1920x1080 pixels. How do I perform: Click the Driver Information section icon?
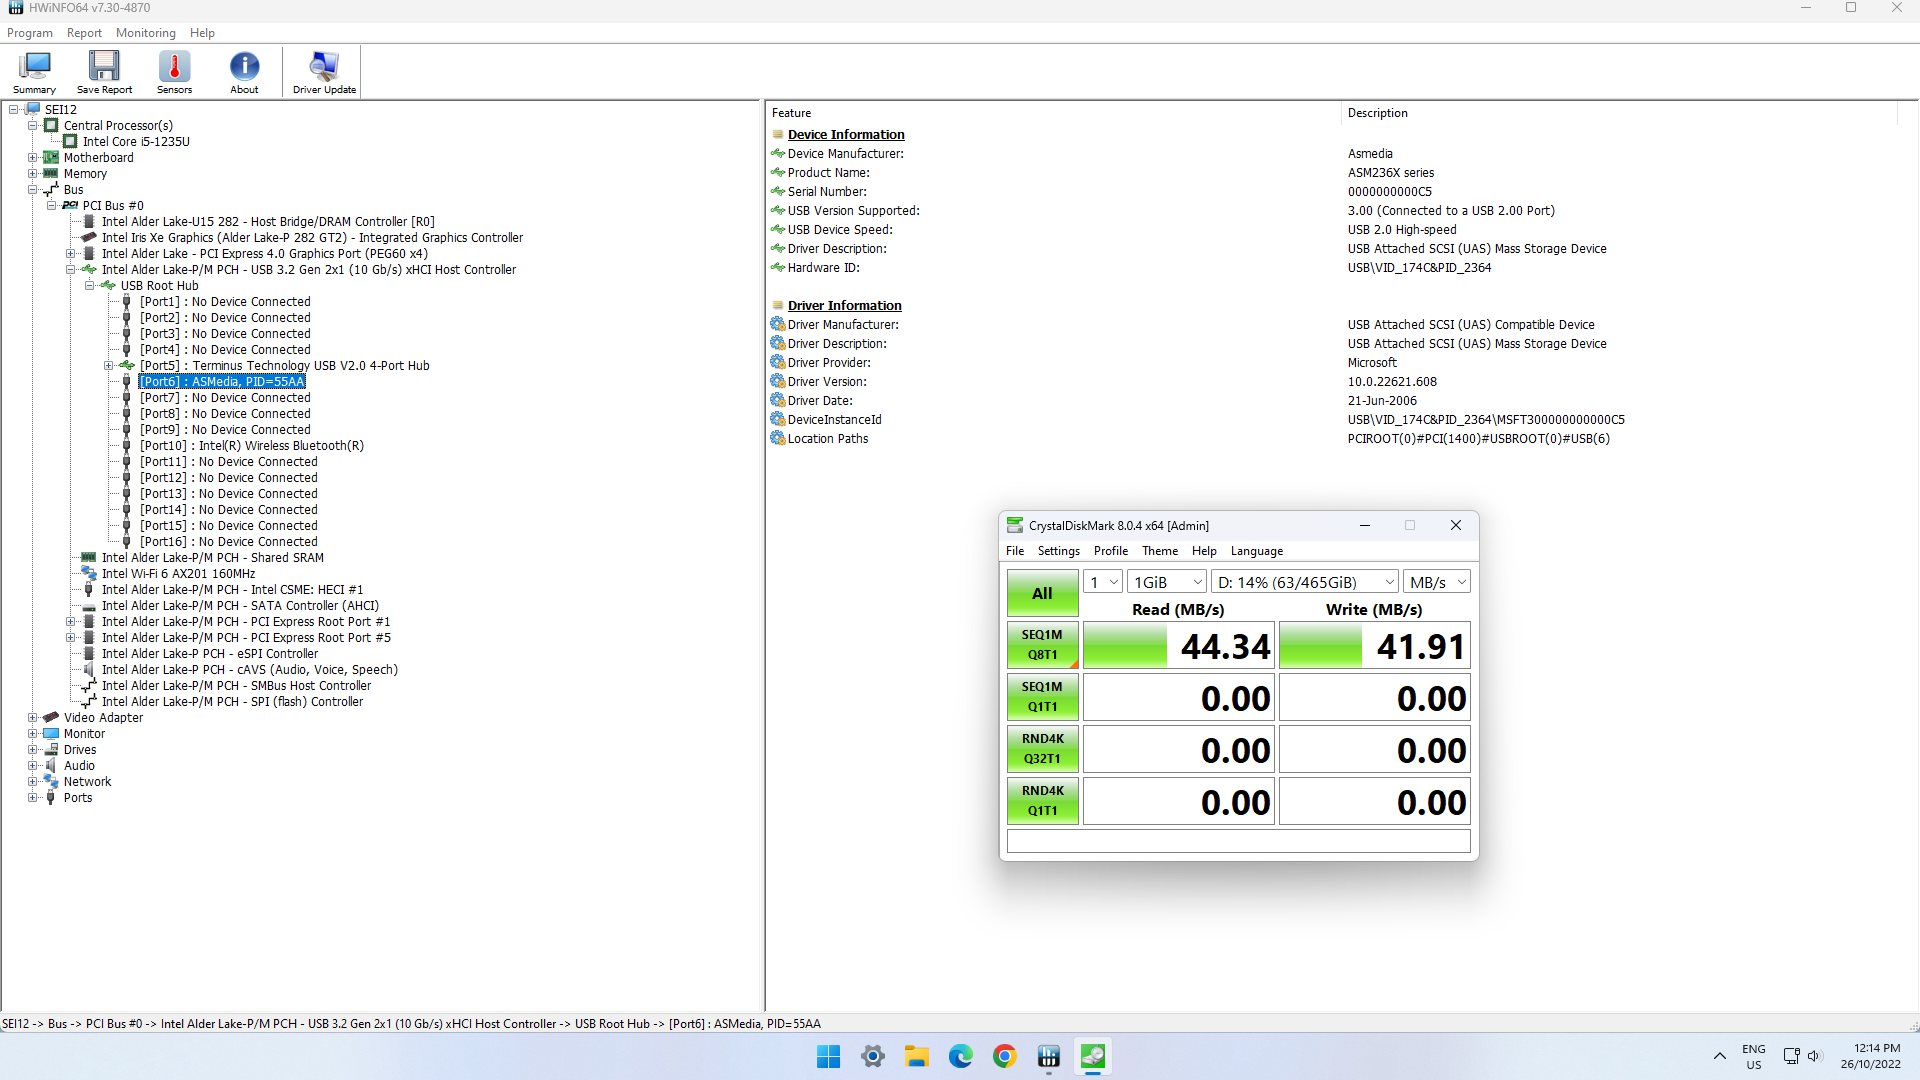[x=778, y=306]
